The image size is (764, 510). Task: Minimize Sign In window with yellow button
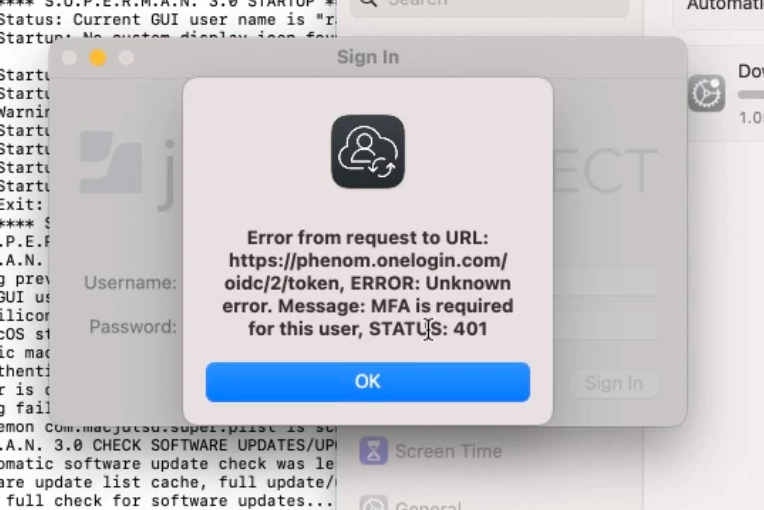(x=98, y=57)
